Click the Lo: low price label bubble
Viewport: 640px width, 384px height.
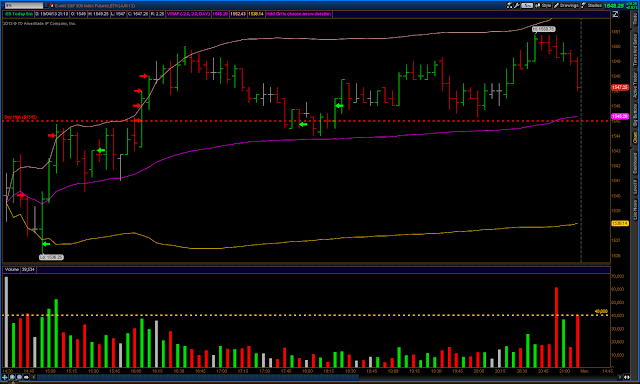tap(51, 257)
